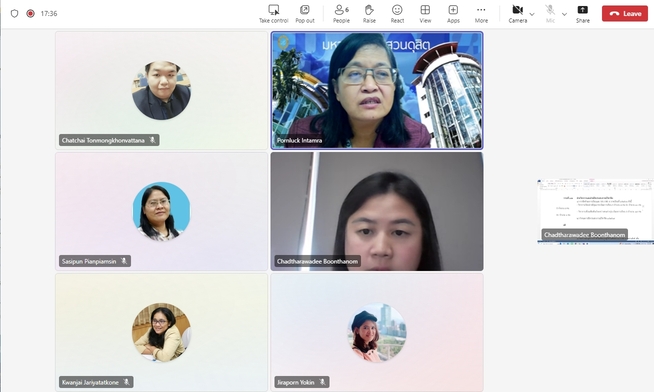
Task: Share your screen with Share icon
Action: 583,10
